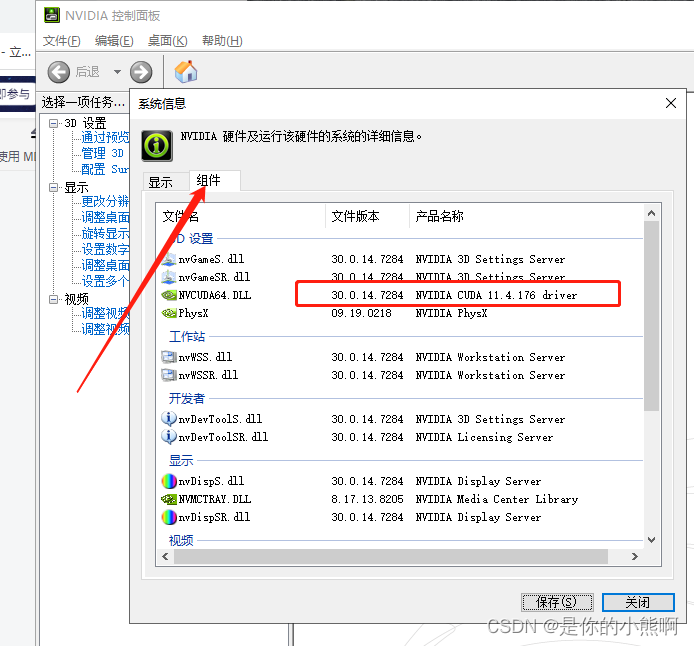Select the PhysX component icon
Screen dimensions: 694x646
tap(169, 313)
